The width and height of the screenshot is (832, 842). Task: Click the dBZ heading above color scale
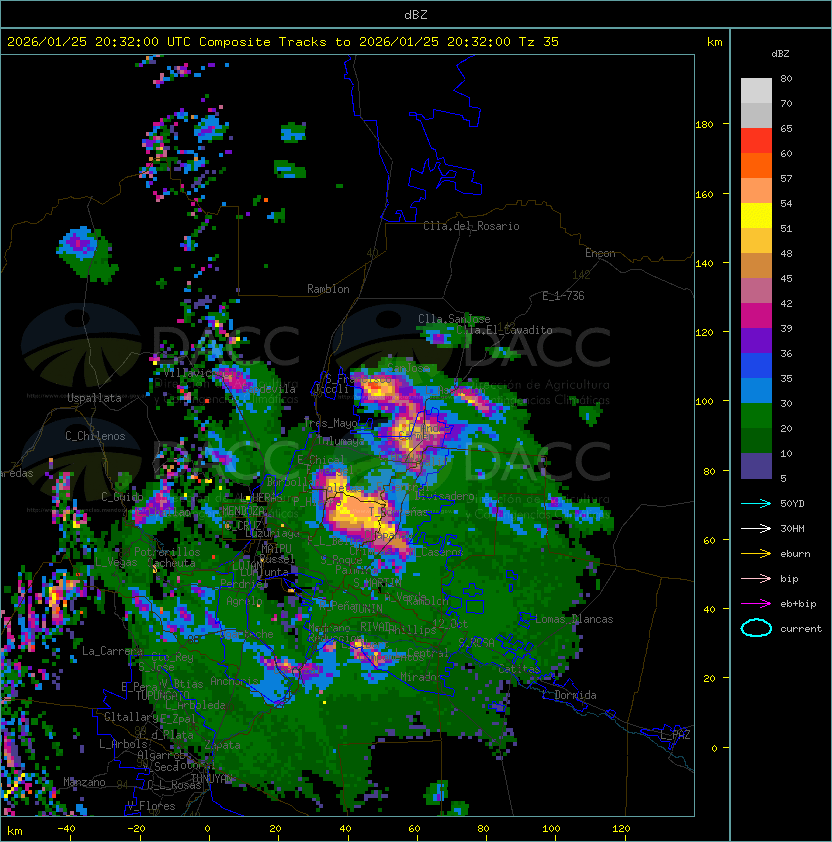[780, 54]
